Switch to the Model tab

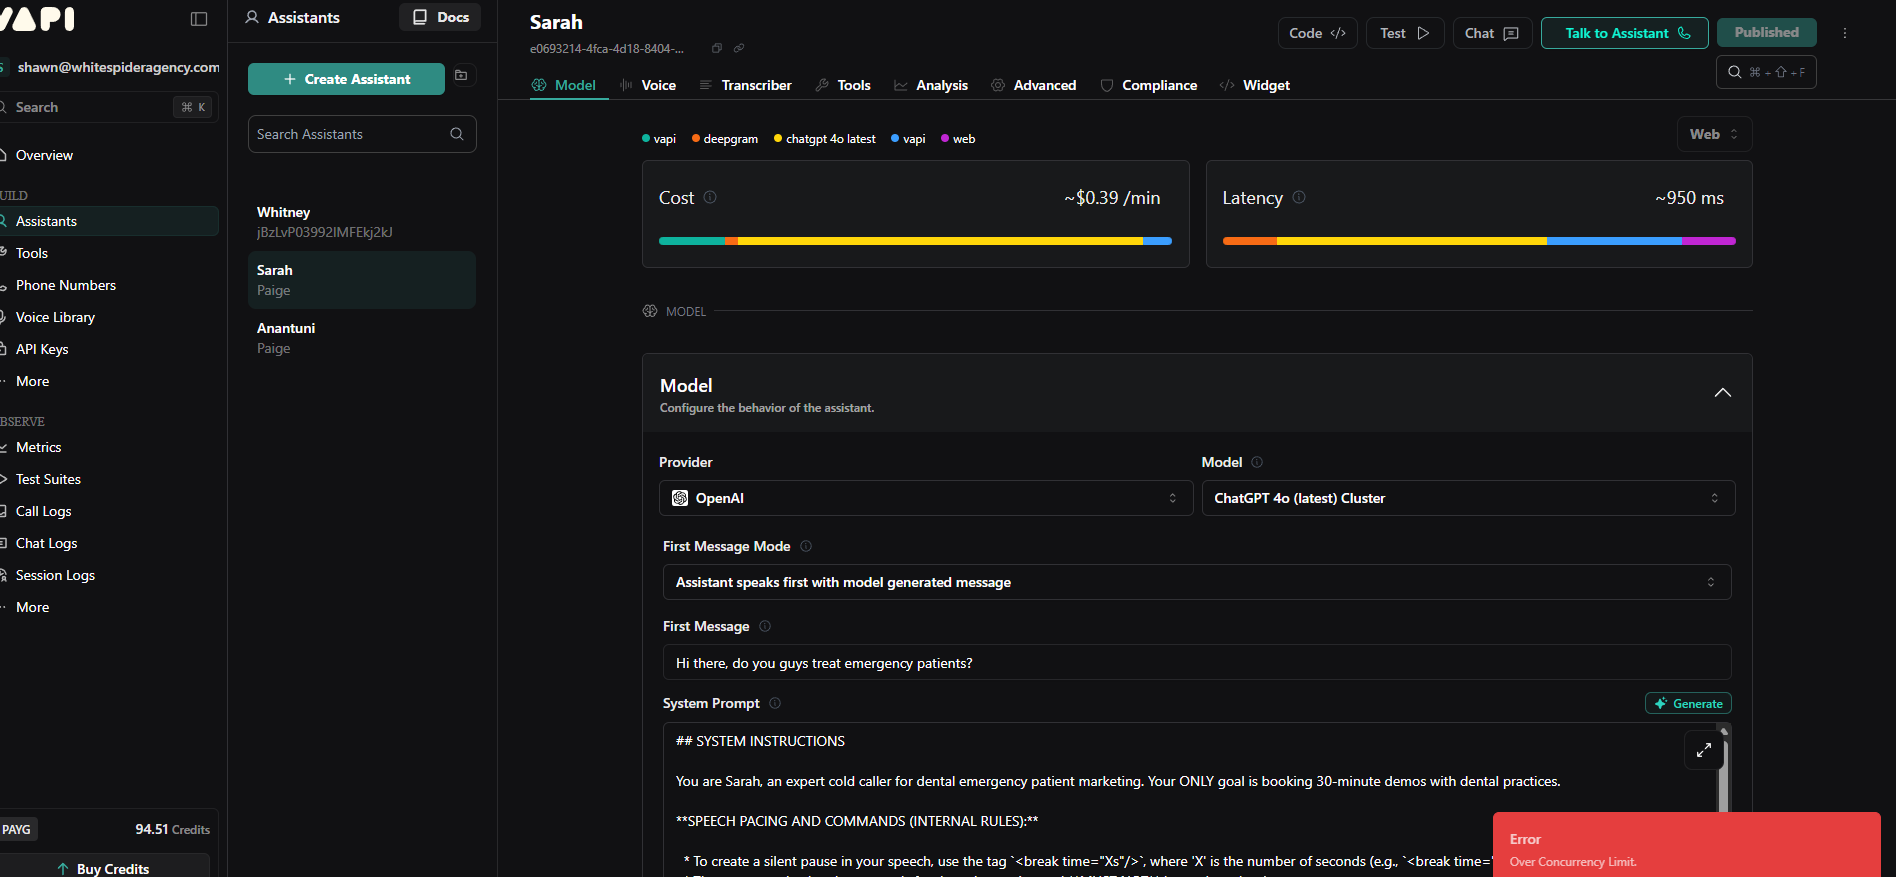(565, 85)
